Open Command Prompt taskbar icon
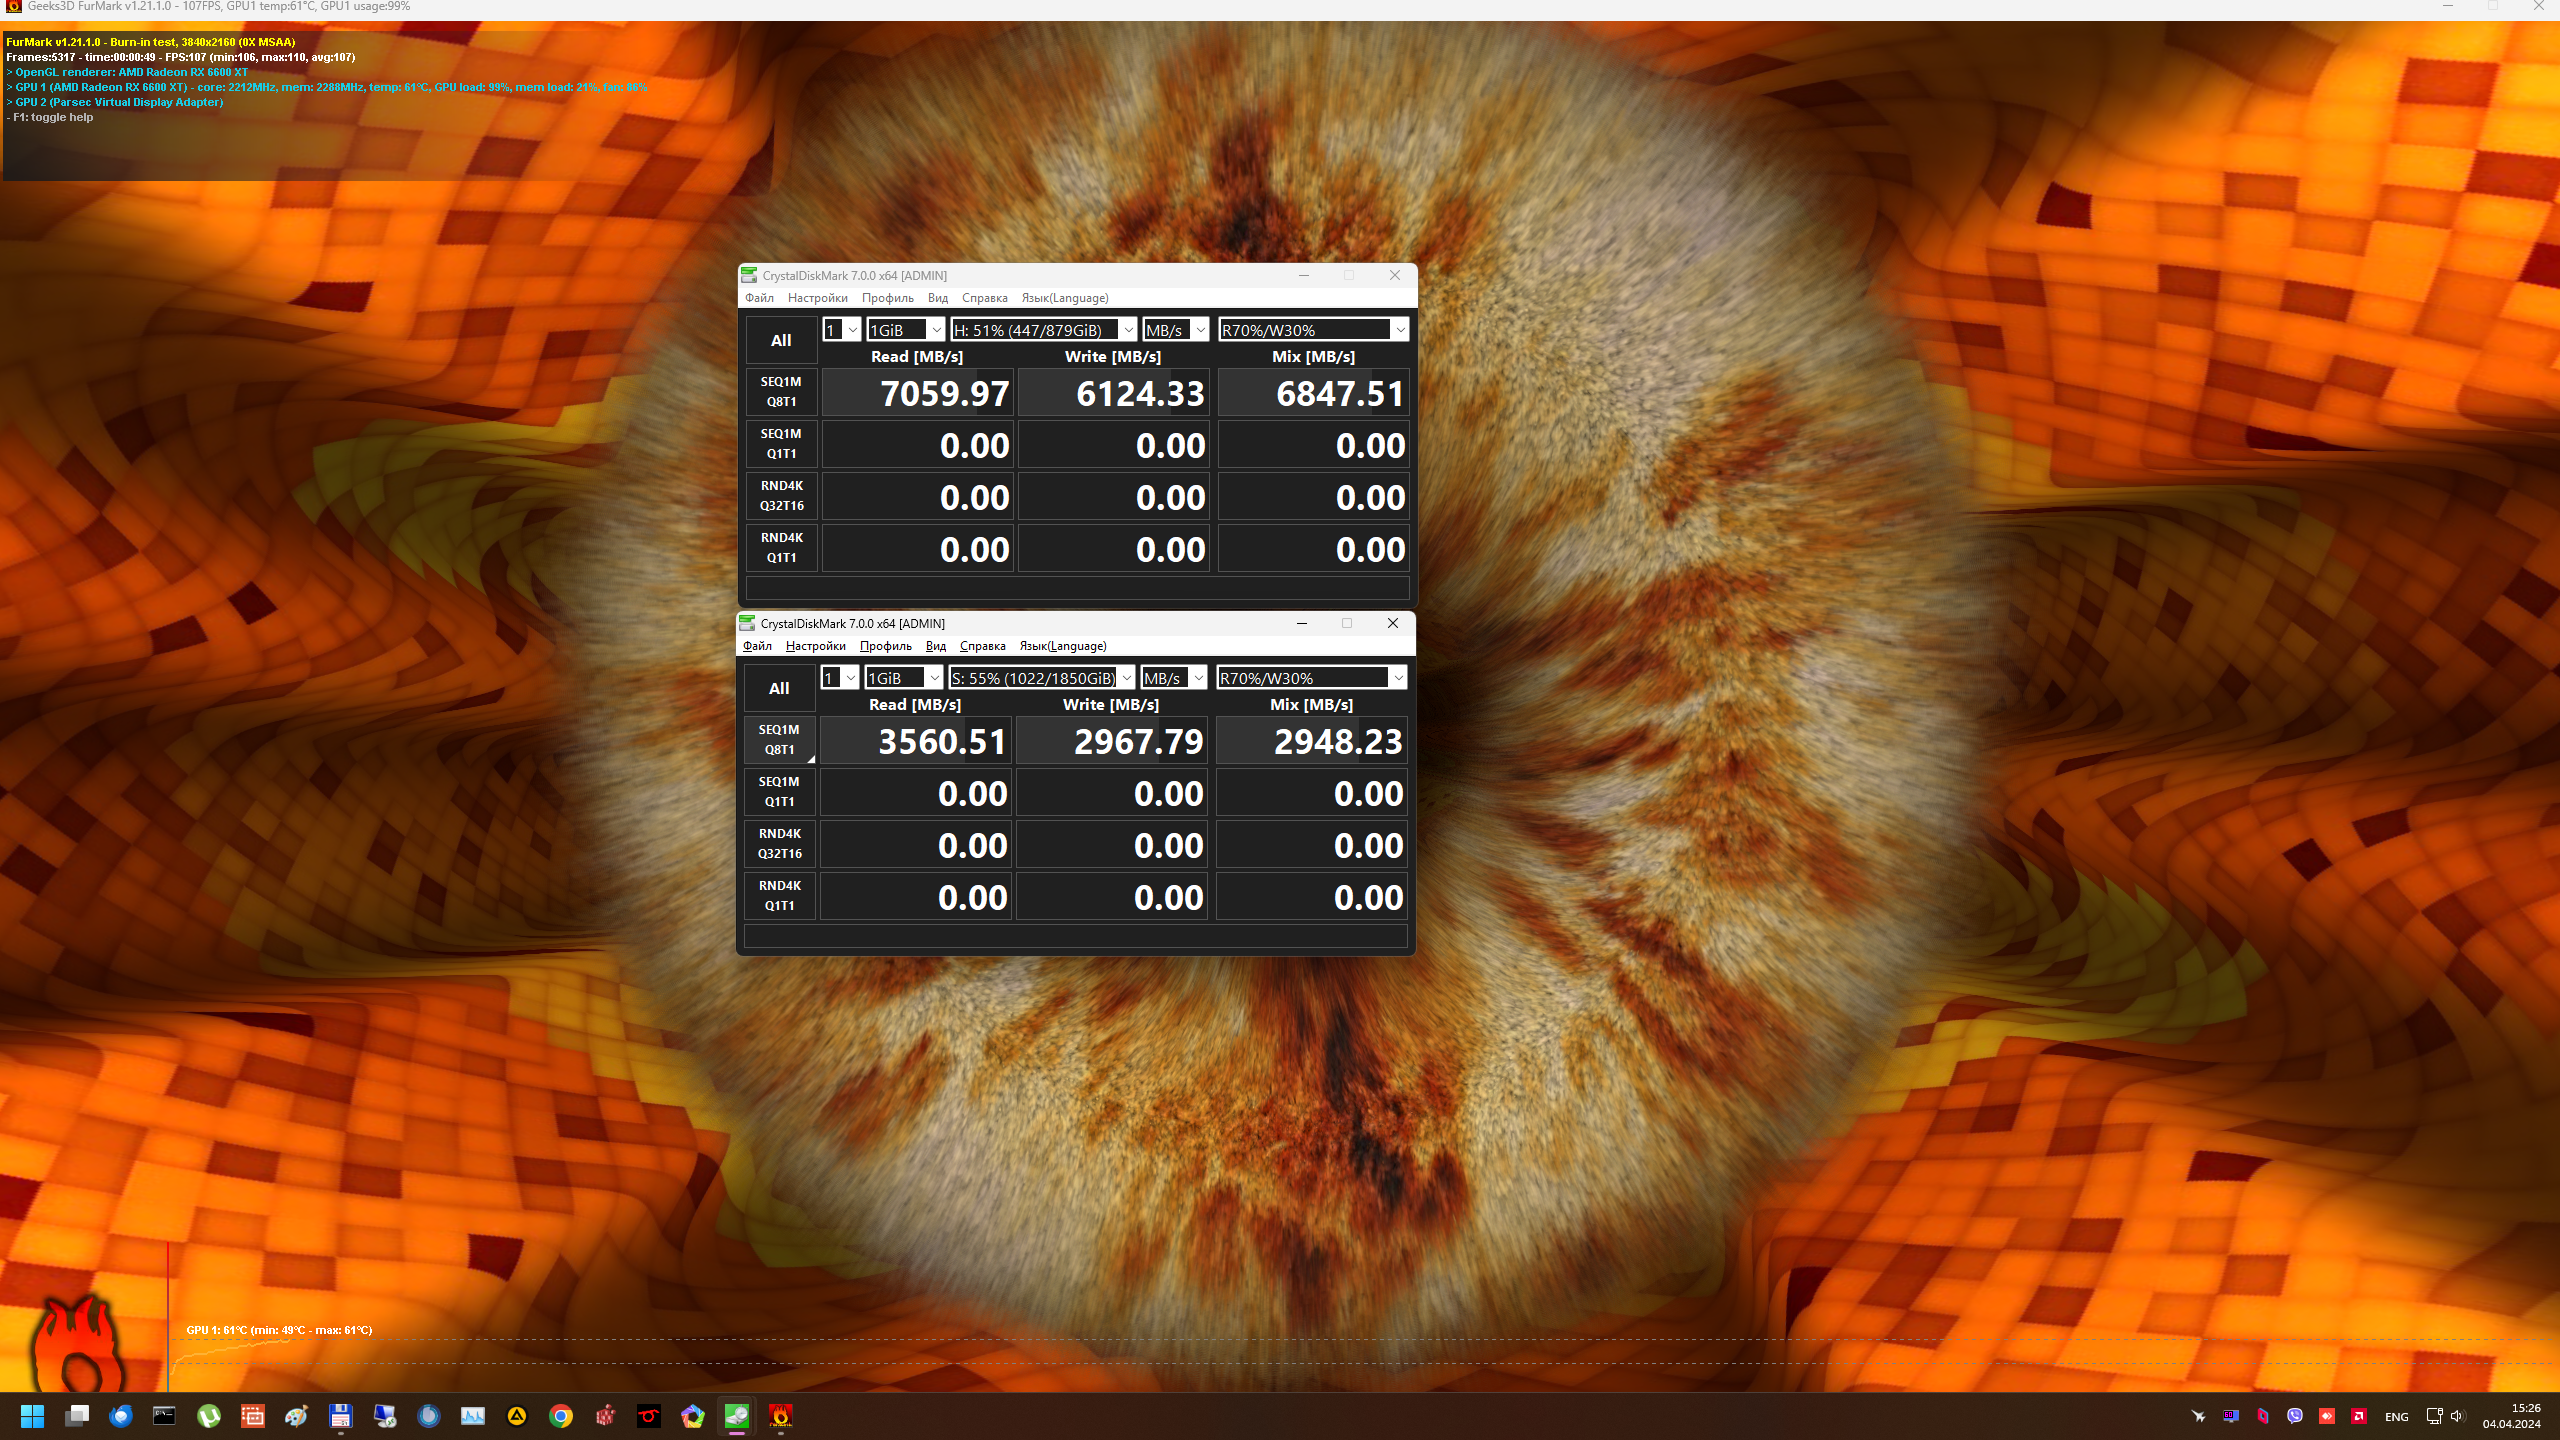This screenshot has height=1440, width=2560. 164,1416
